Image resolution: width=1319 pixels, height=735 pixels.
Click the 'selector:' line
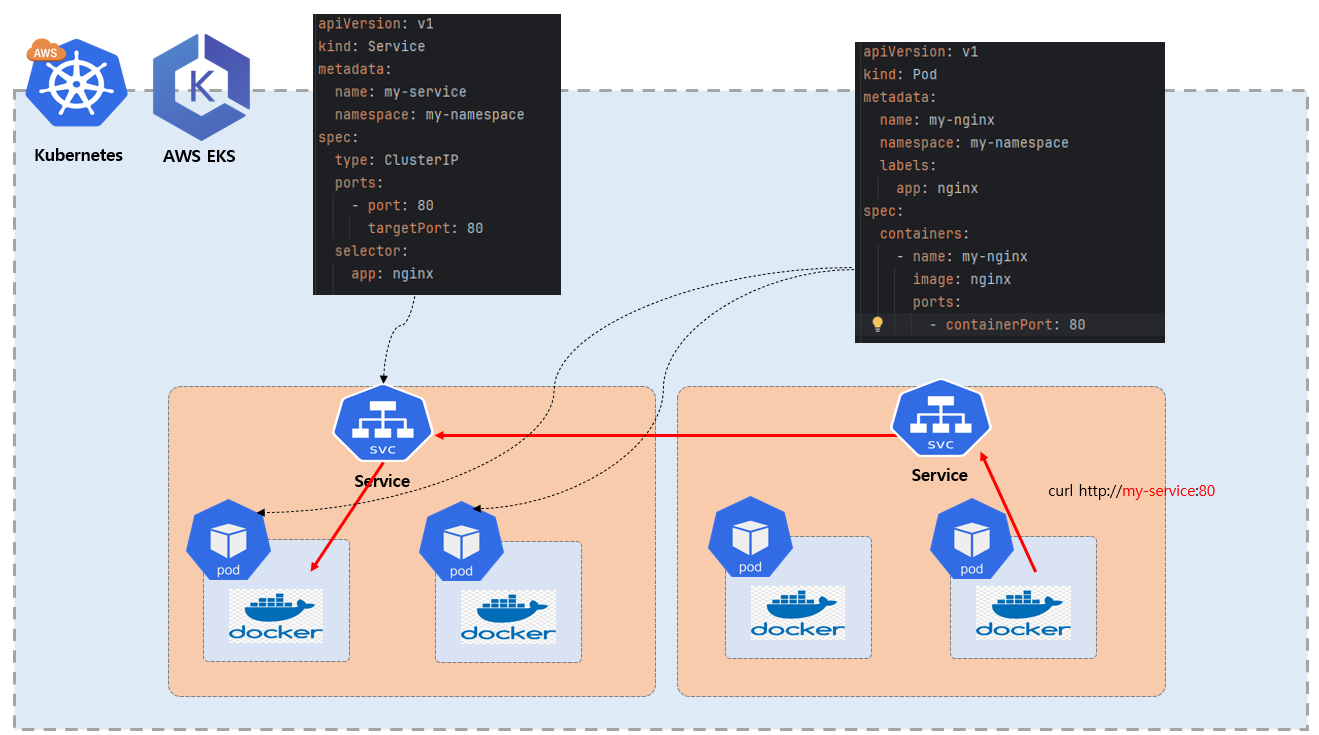(372, 251)
